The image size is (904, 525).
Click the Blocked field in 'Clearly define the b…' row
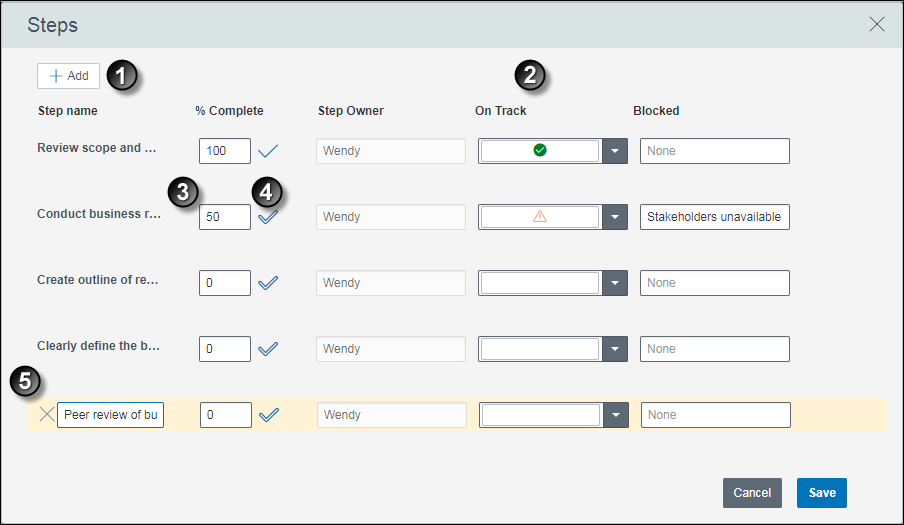714,349
